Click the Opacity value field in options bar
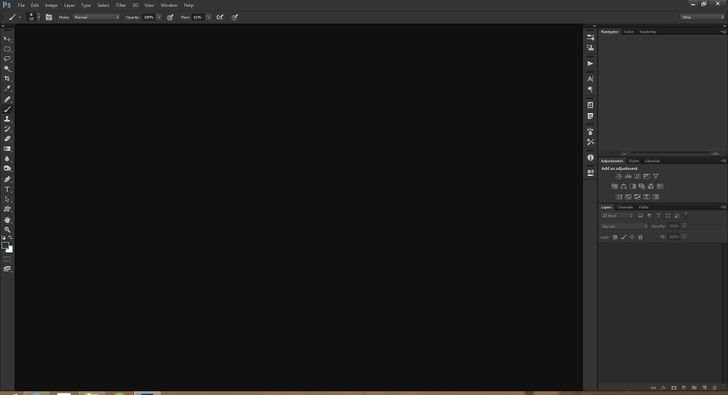Image resolution: width=728 pixels, height=395 pixels. [149, 17]
